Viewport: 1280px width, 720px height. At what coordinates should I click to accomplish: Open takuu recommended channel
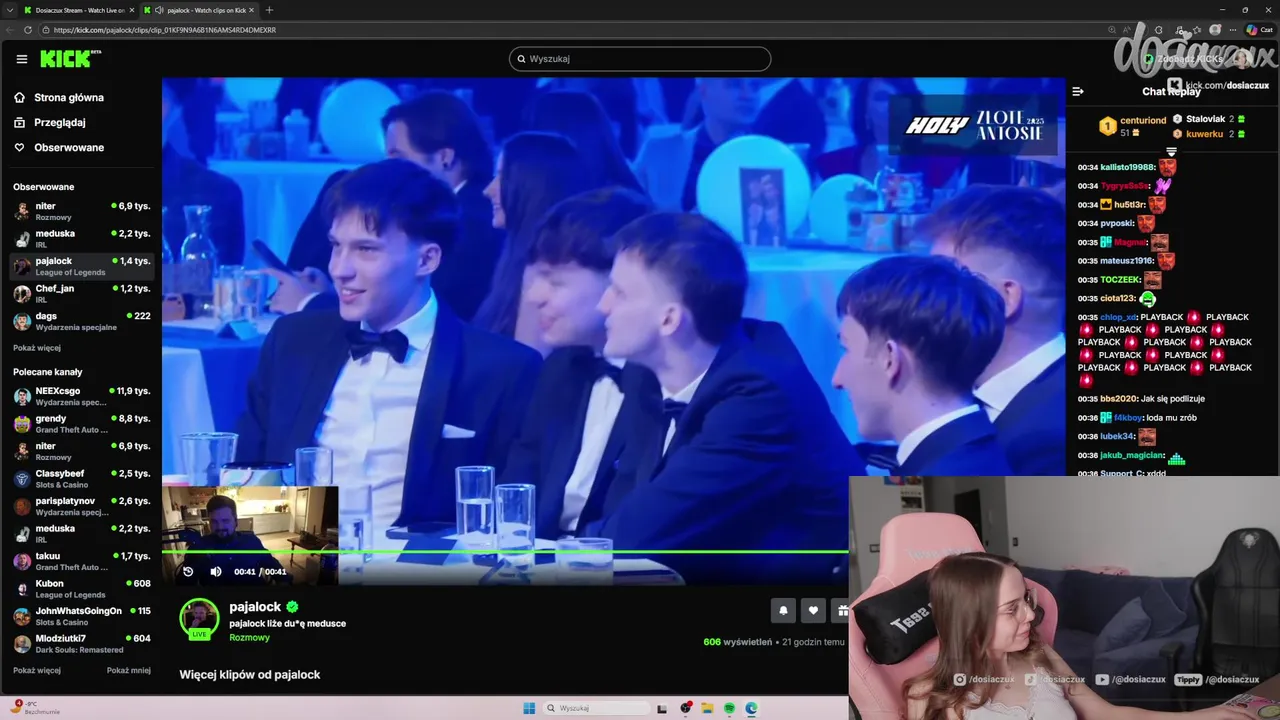[x=81, y=561]
